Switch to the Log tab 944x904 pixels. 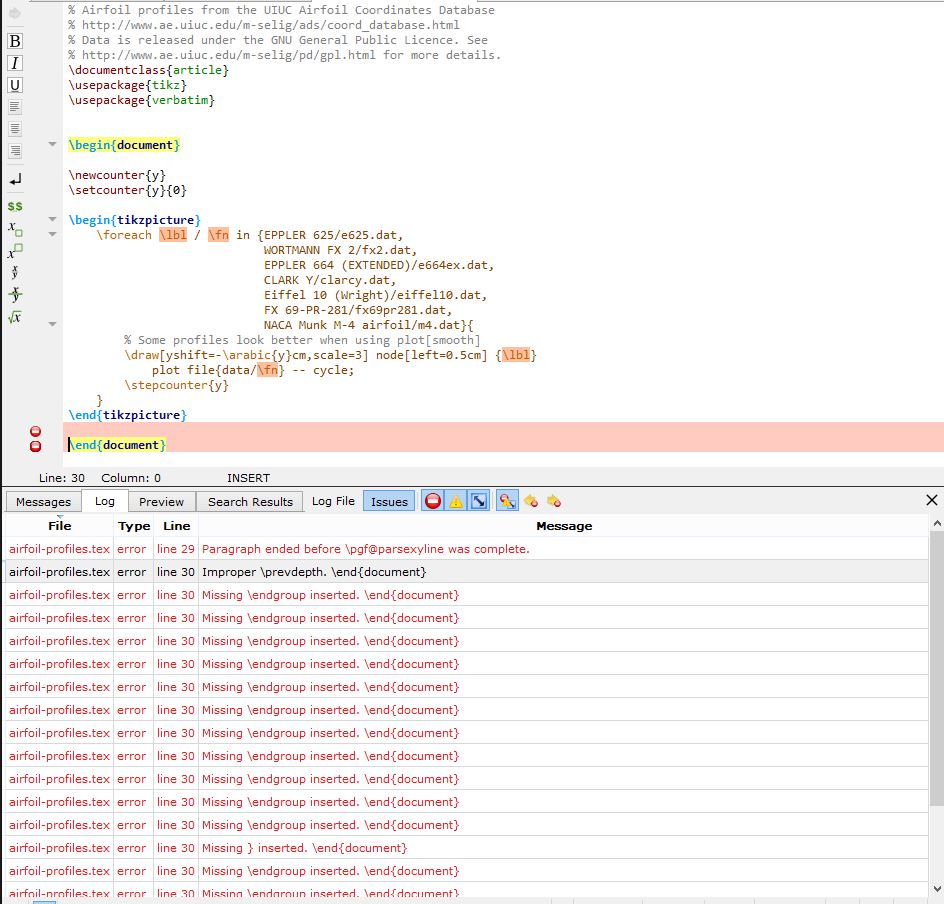click(x=105, y=501)
